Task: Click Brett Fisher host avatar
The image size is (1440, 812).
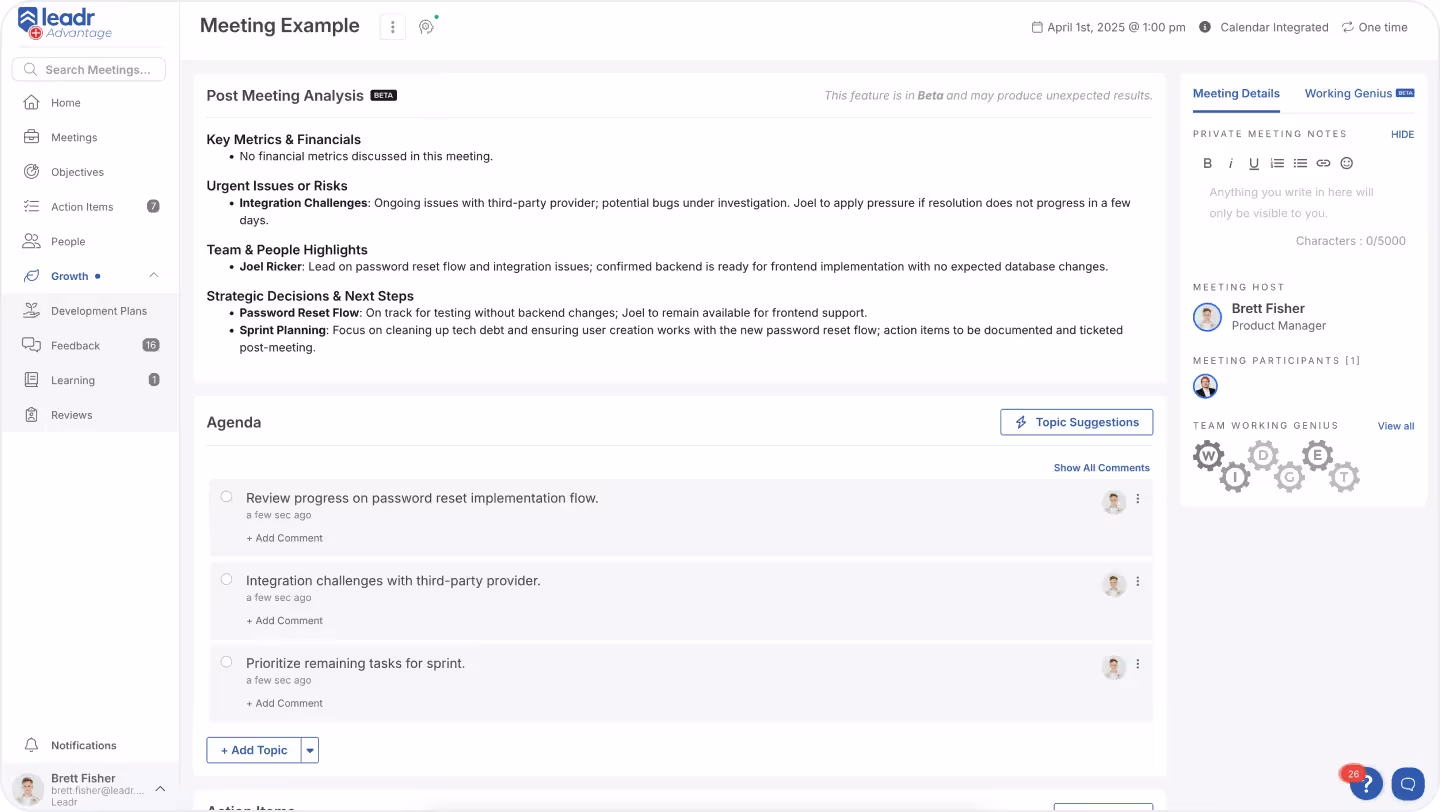Action: point(1207,317)
